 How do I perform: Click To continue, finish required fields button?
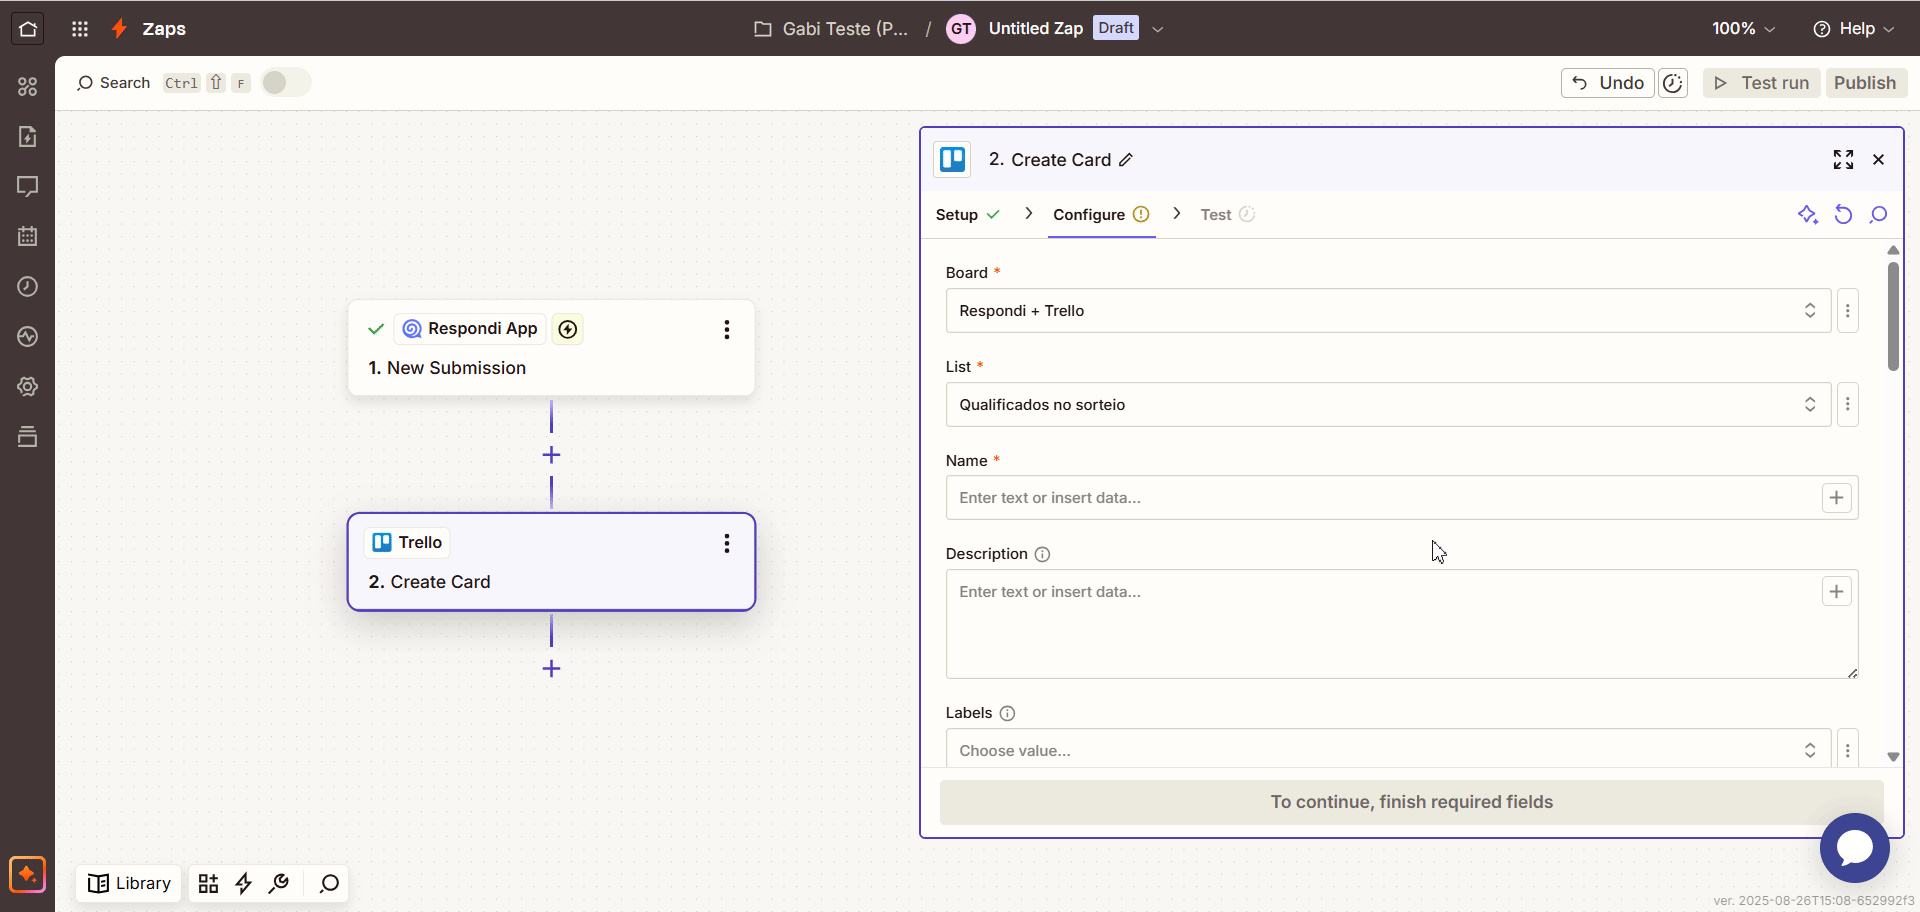click(x=1411, y=802)
